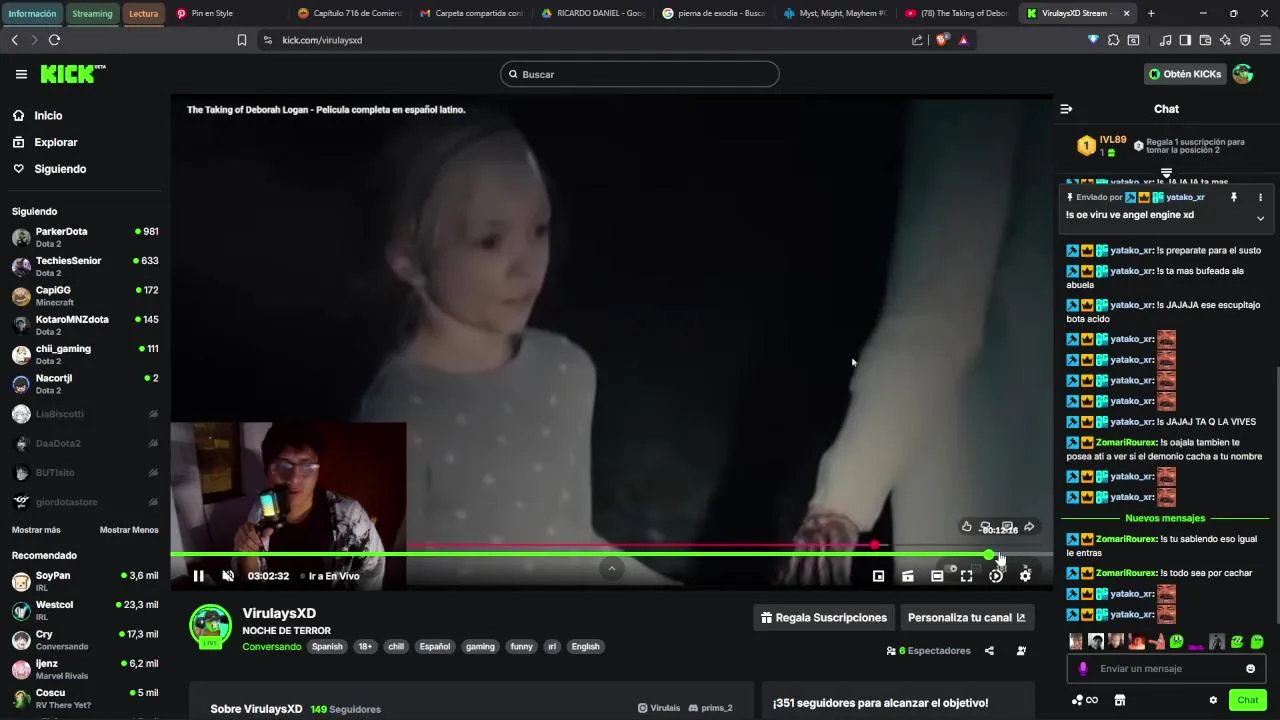Click 'Mostrar más' in Siguiendo list

point(36,530)
